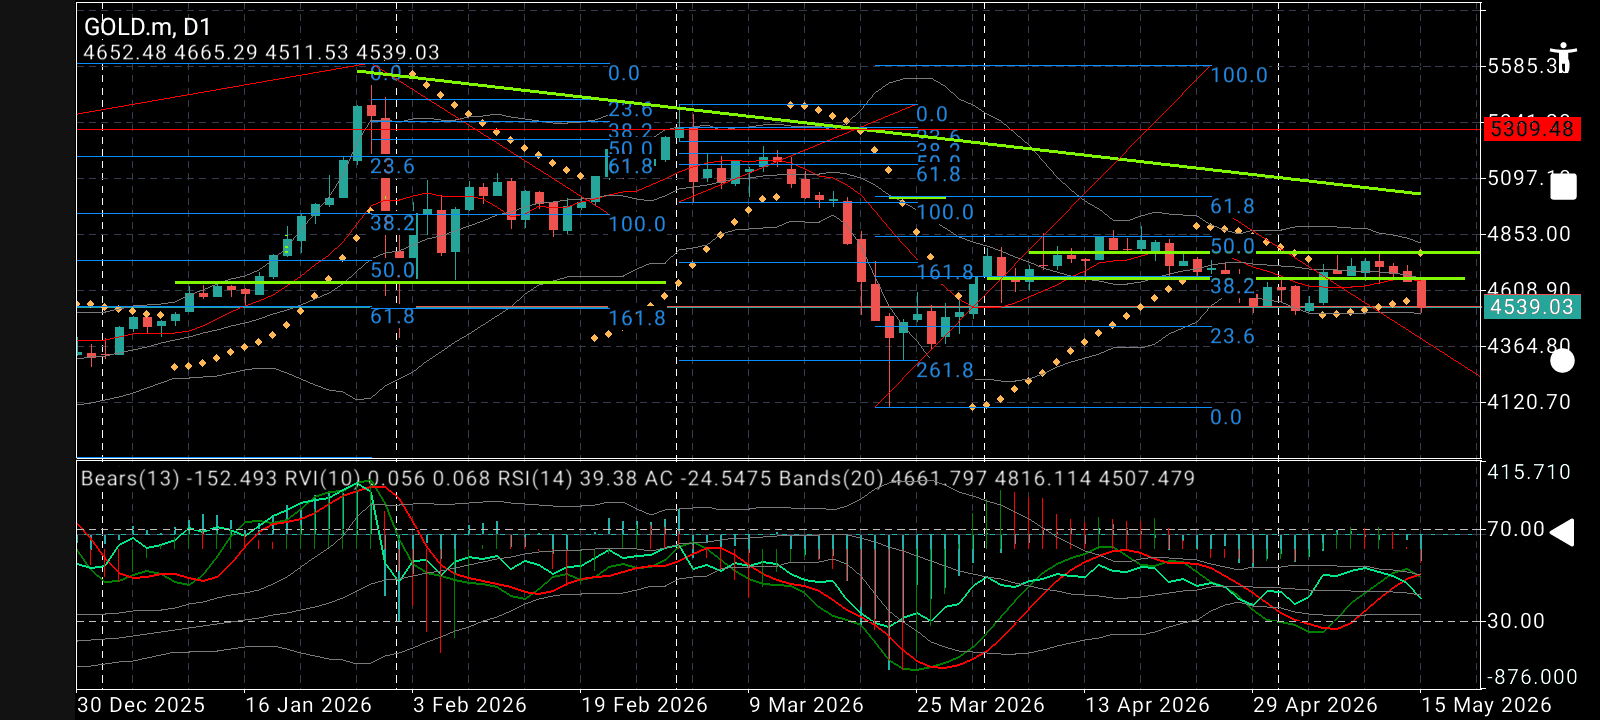Screen dimensions: 1600x720
Task: Select the 25 Mar 2026 date marker
Action: tap(980, 705)
